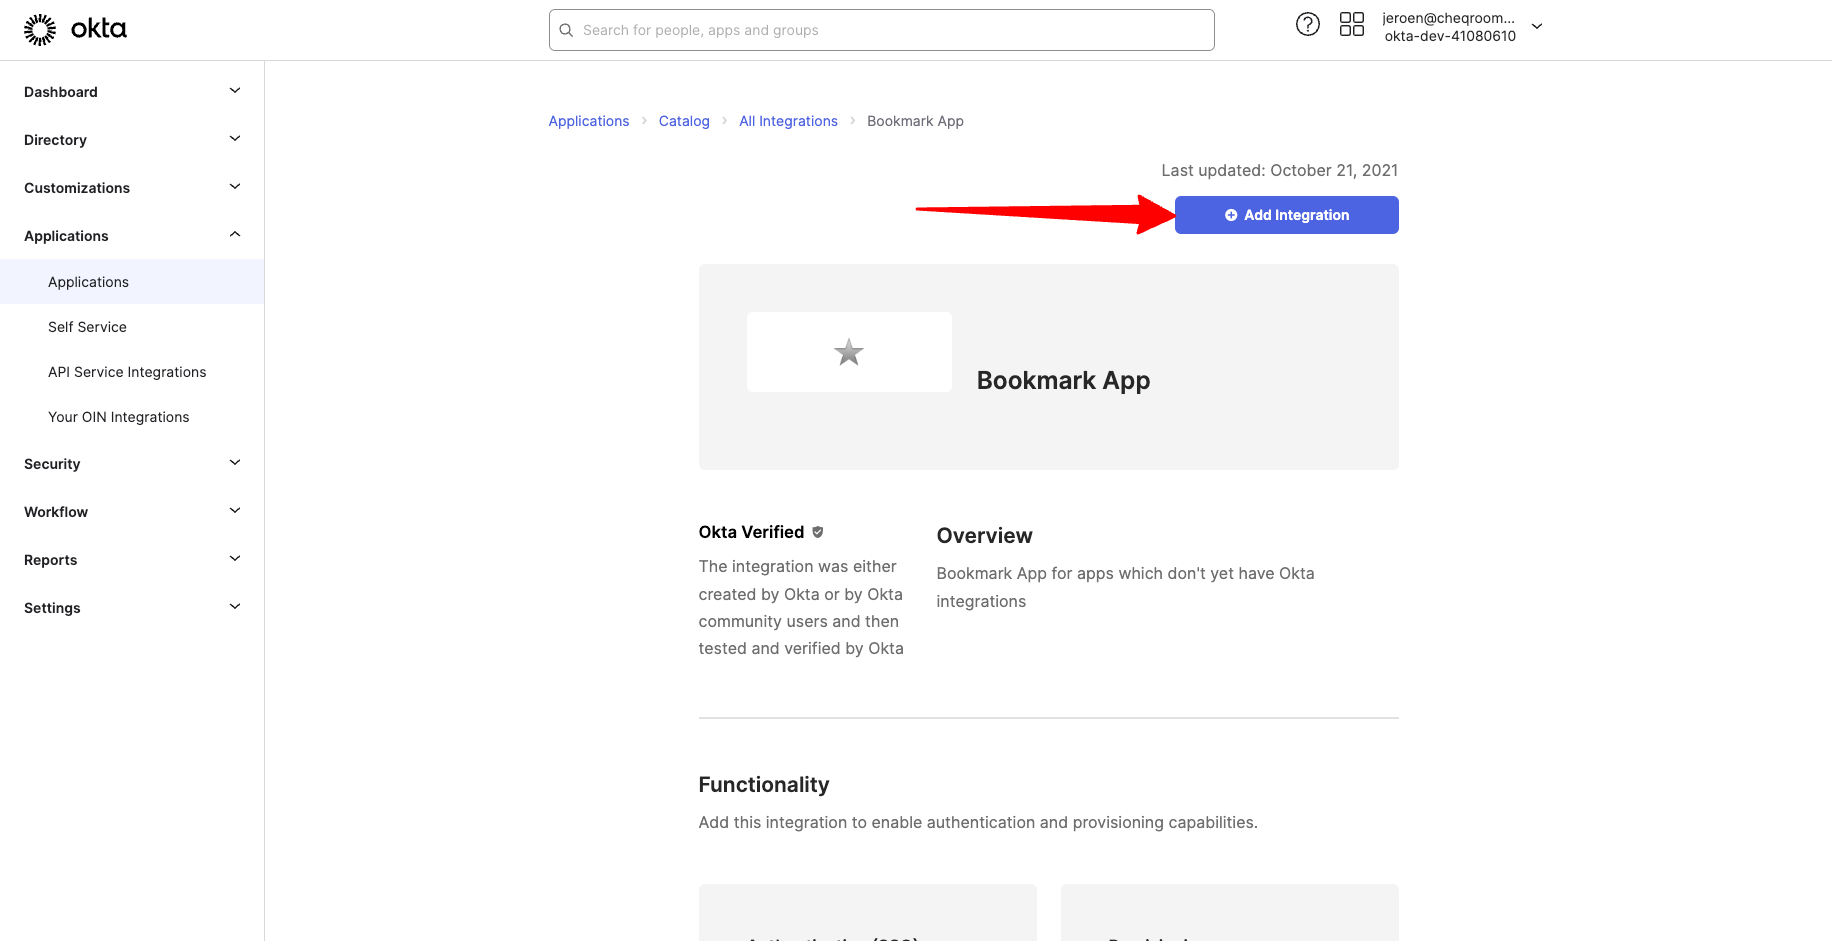Open the apps grid icon

pos(1351,25)
